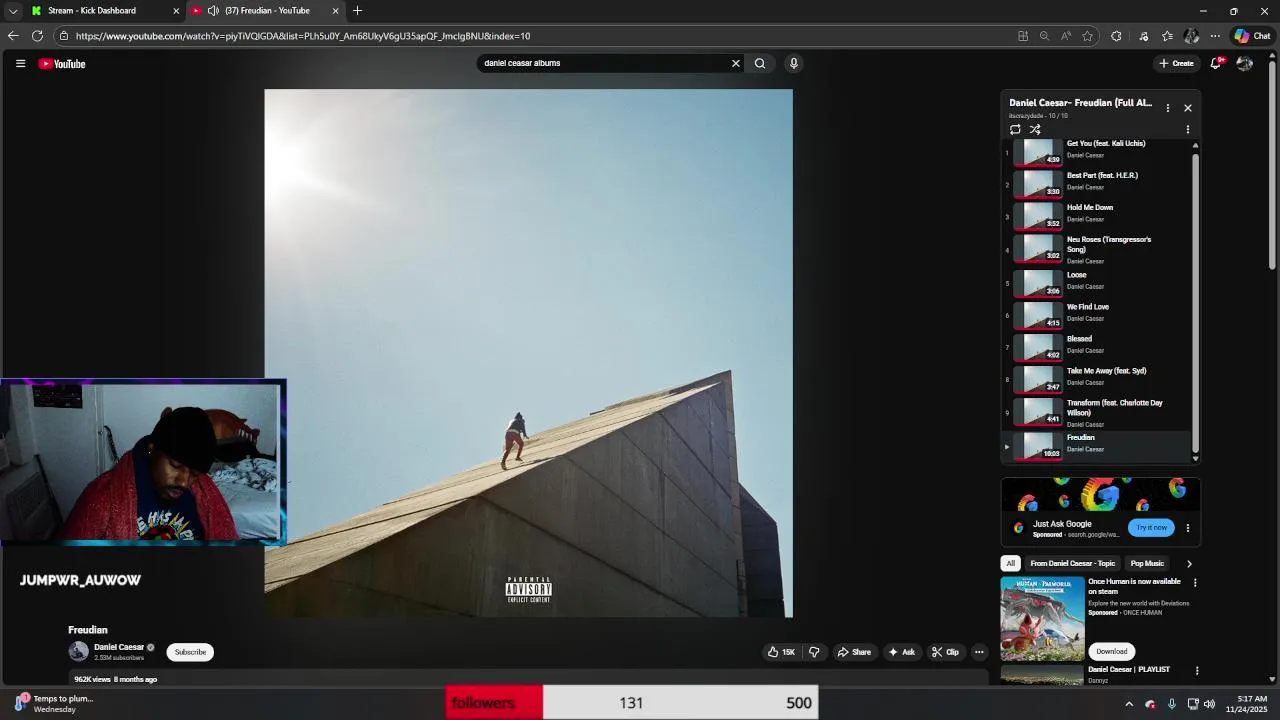Screen dimensions: 1280x720
Task: Subscribe to Daniel Caesar channel
Action: coord(190,652)
